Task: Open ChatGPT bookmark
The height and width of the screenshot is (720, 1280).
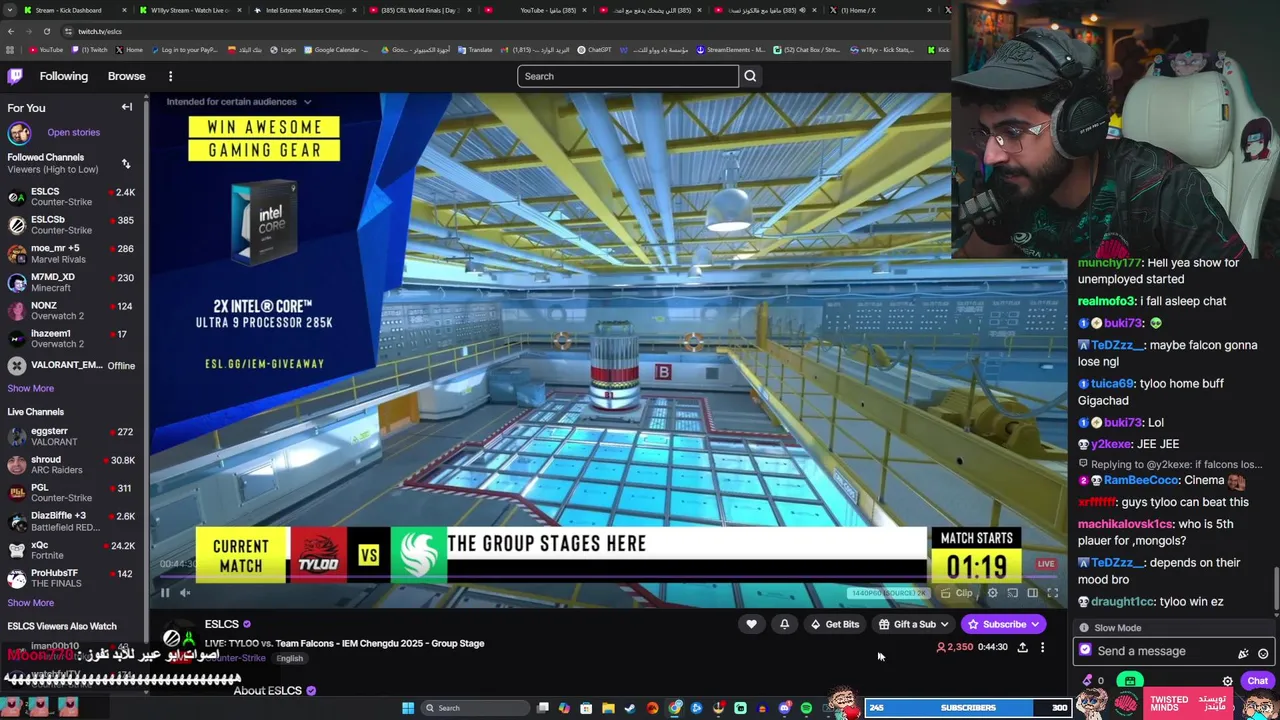Action: tap(593, 50)
